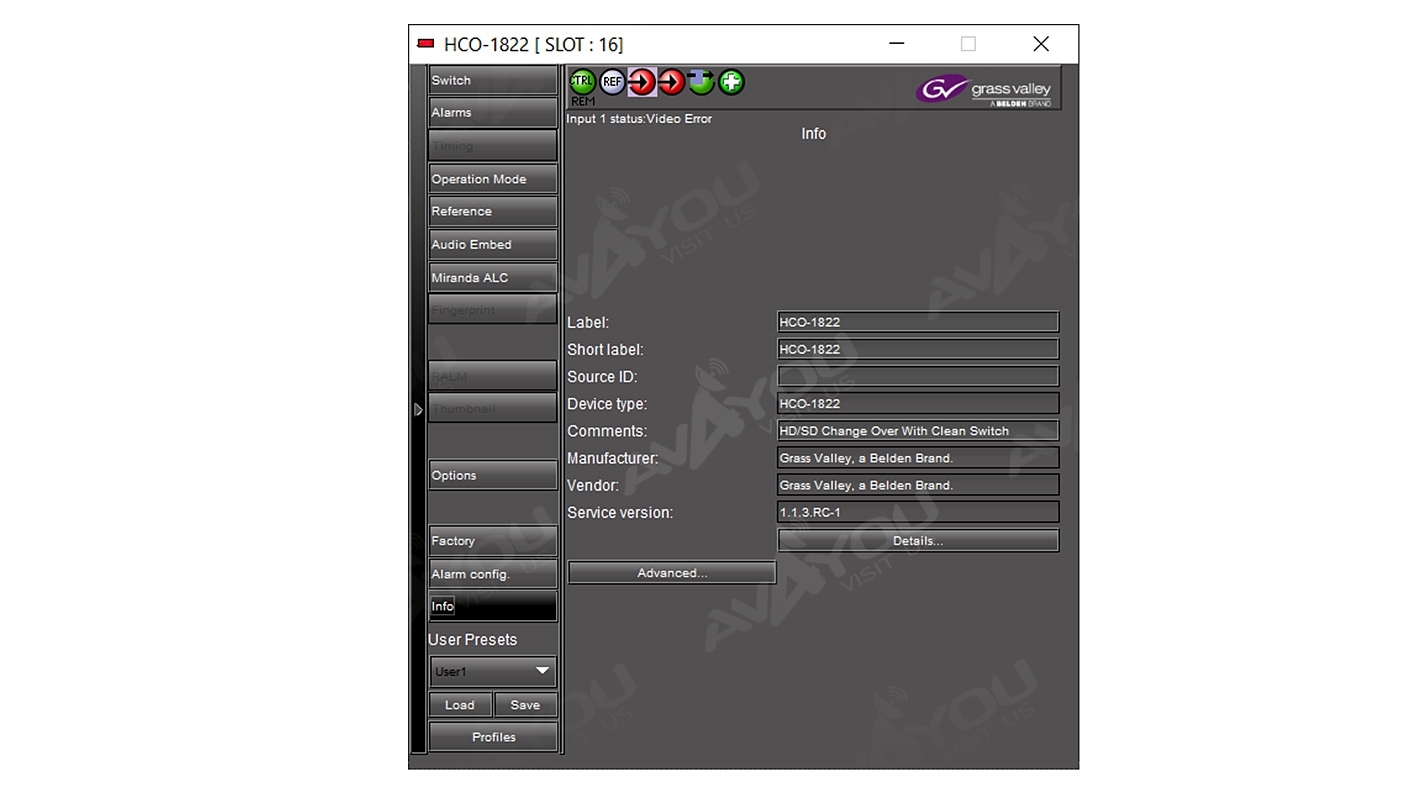Image resolution: width=1422 pixels, height=800 pixels.
Task: Click the Grass Valley logo
Action: (986, 90)
